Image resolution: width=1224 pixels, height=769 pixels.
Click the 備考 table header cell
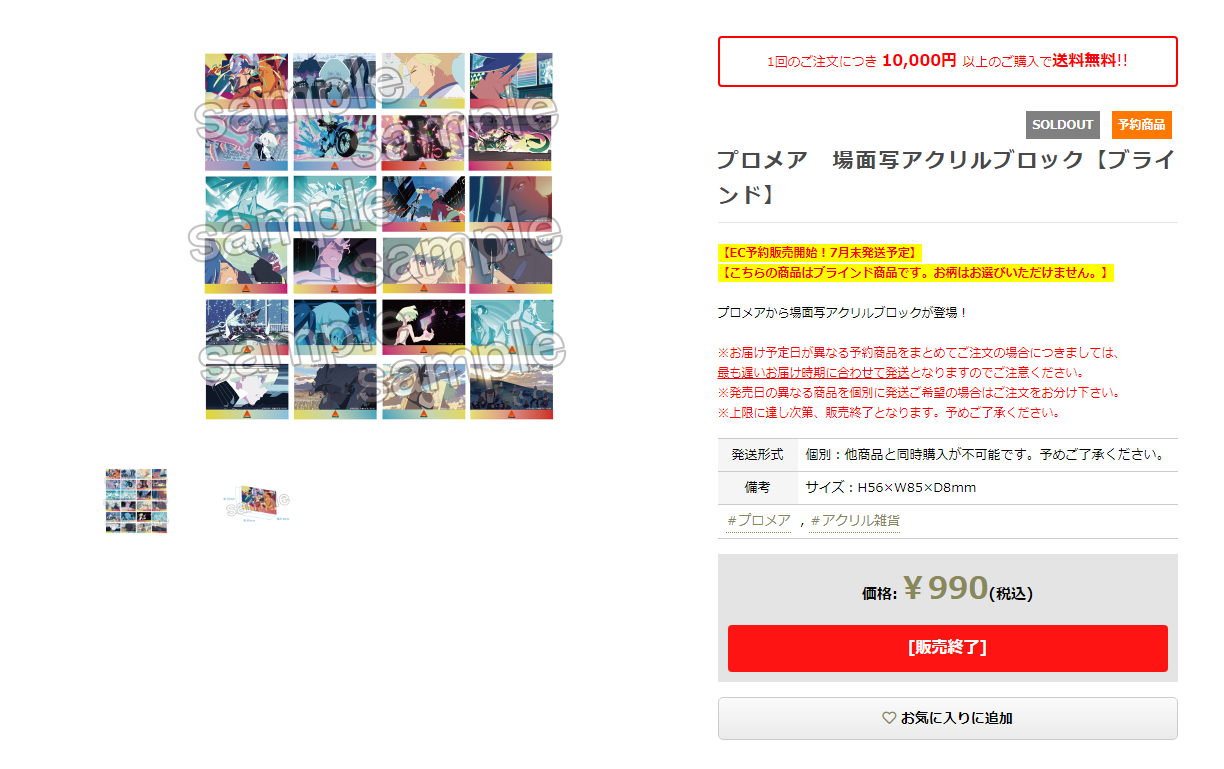pos(757,488)
